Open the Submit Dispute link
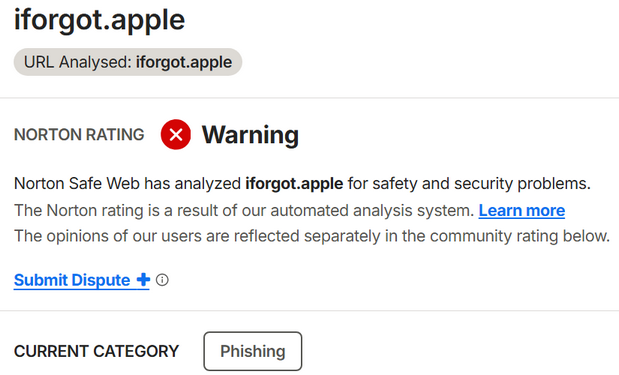619x375 pixels. (82, 280)
